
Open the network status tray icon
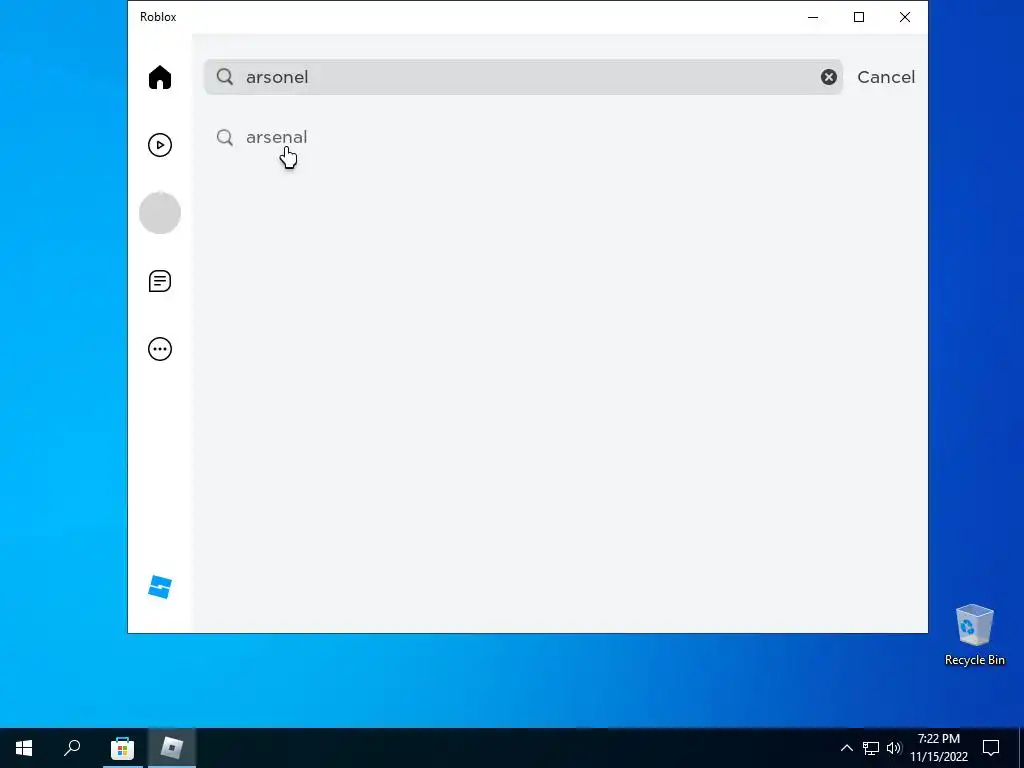871,748
